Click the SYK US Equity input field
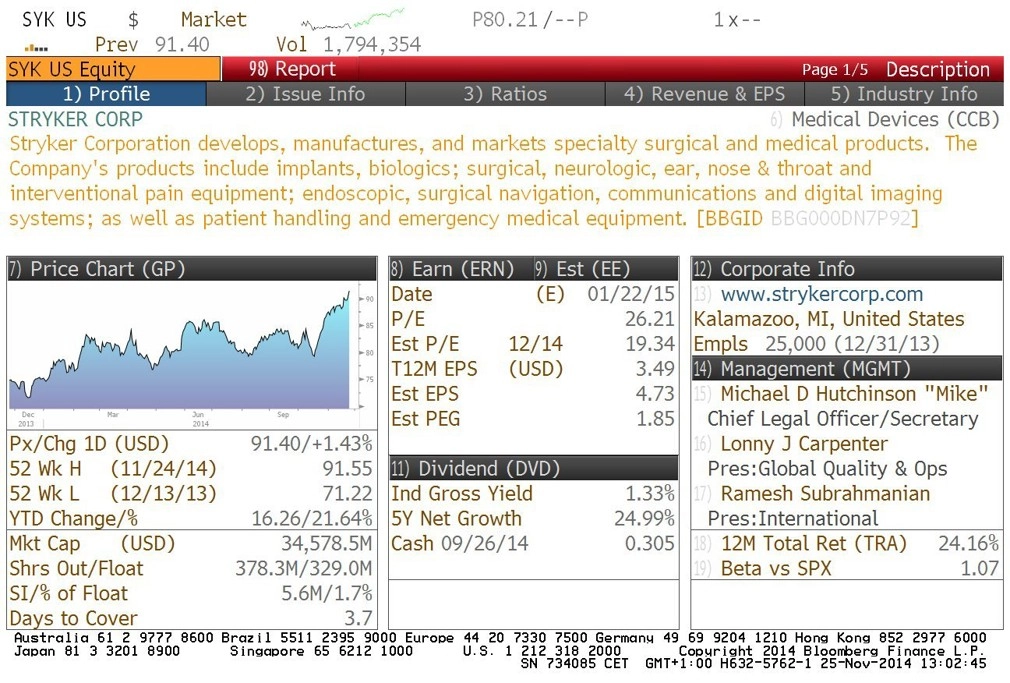Image resolution: width=1010 pixels, height=683 pixels. [x=113, y=69]
